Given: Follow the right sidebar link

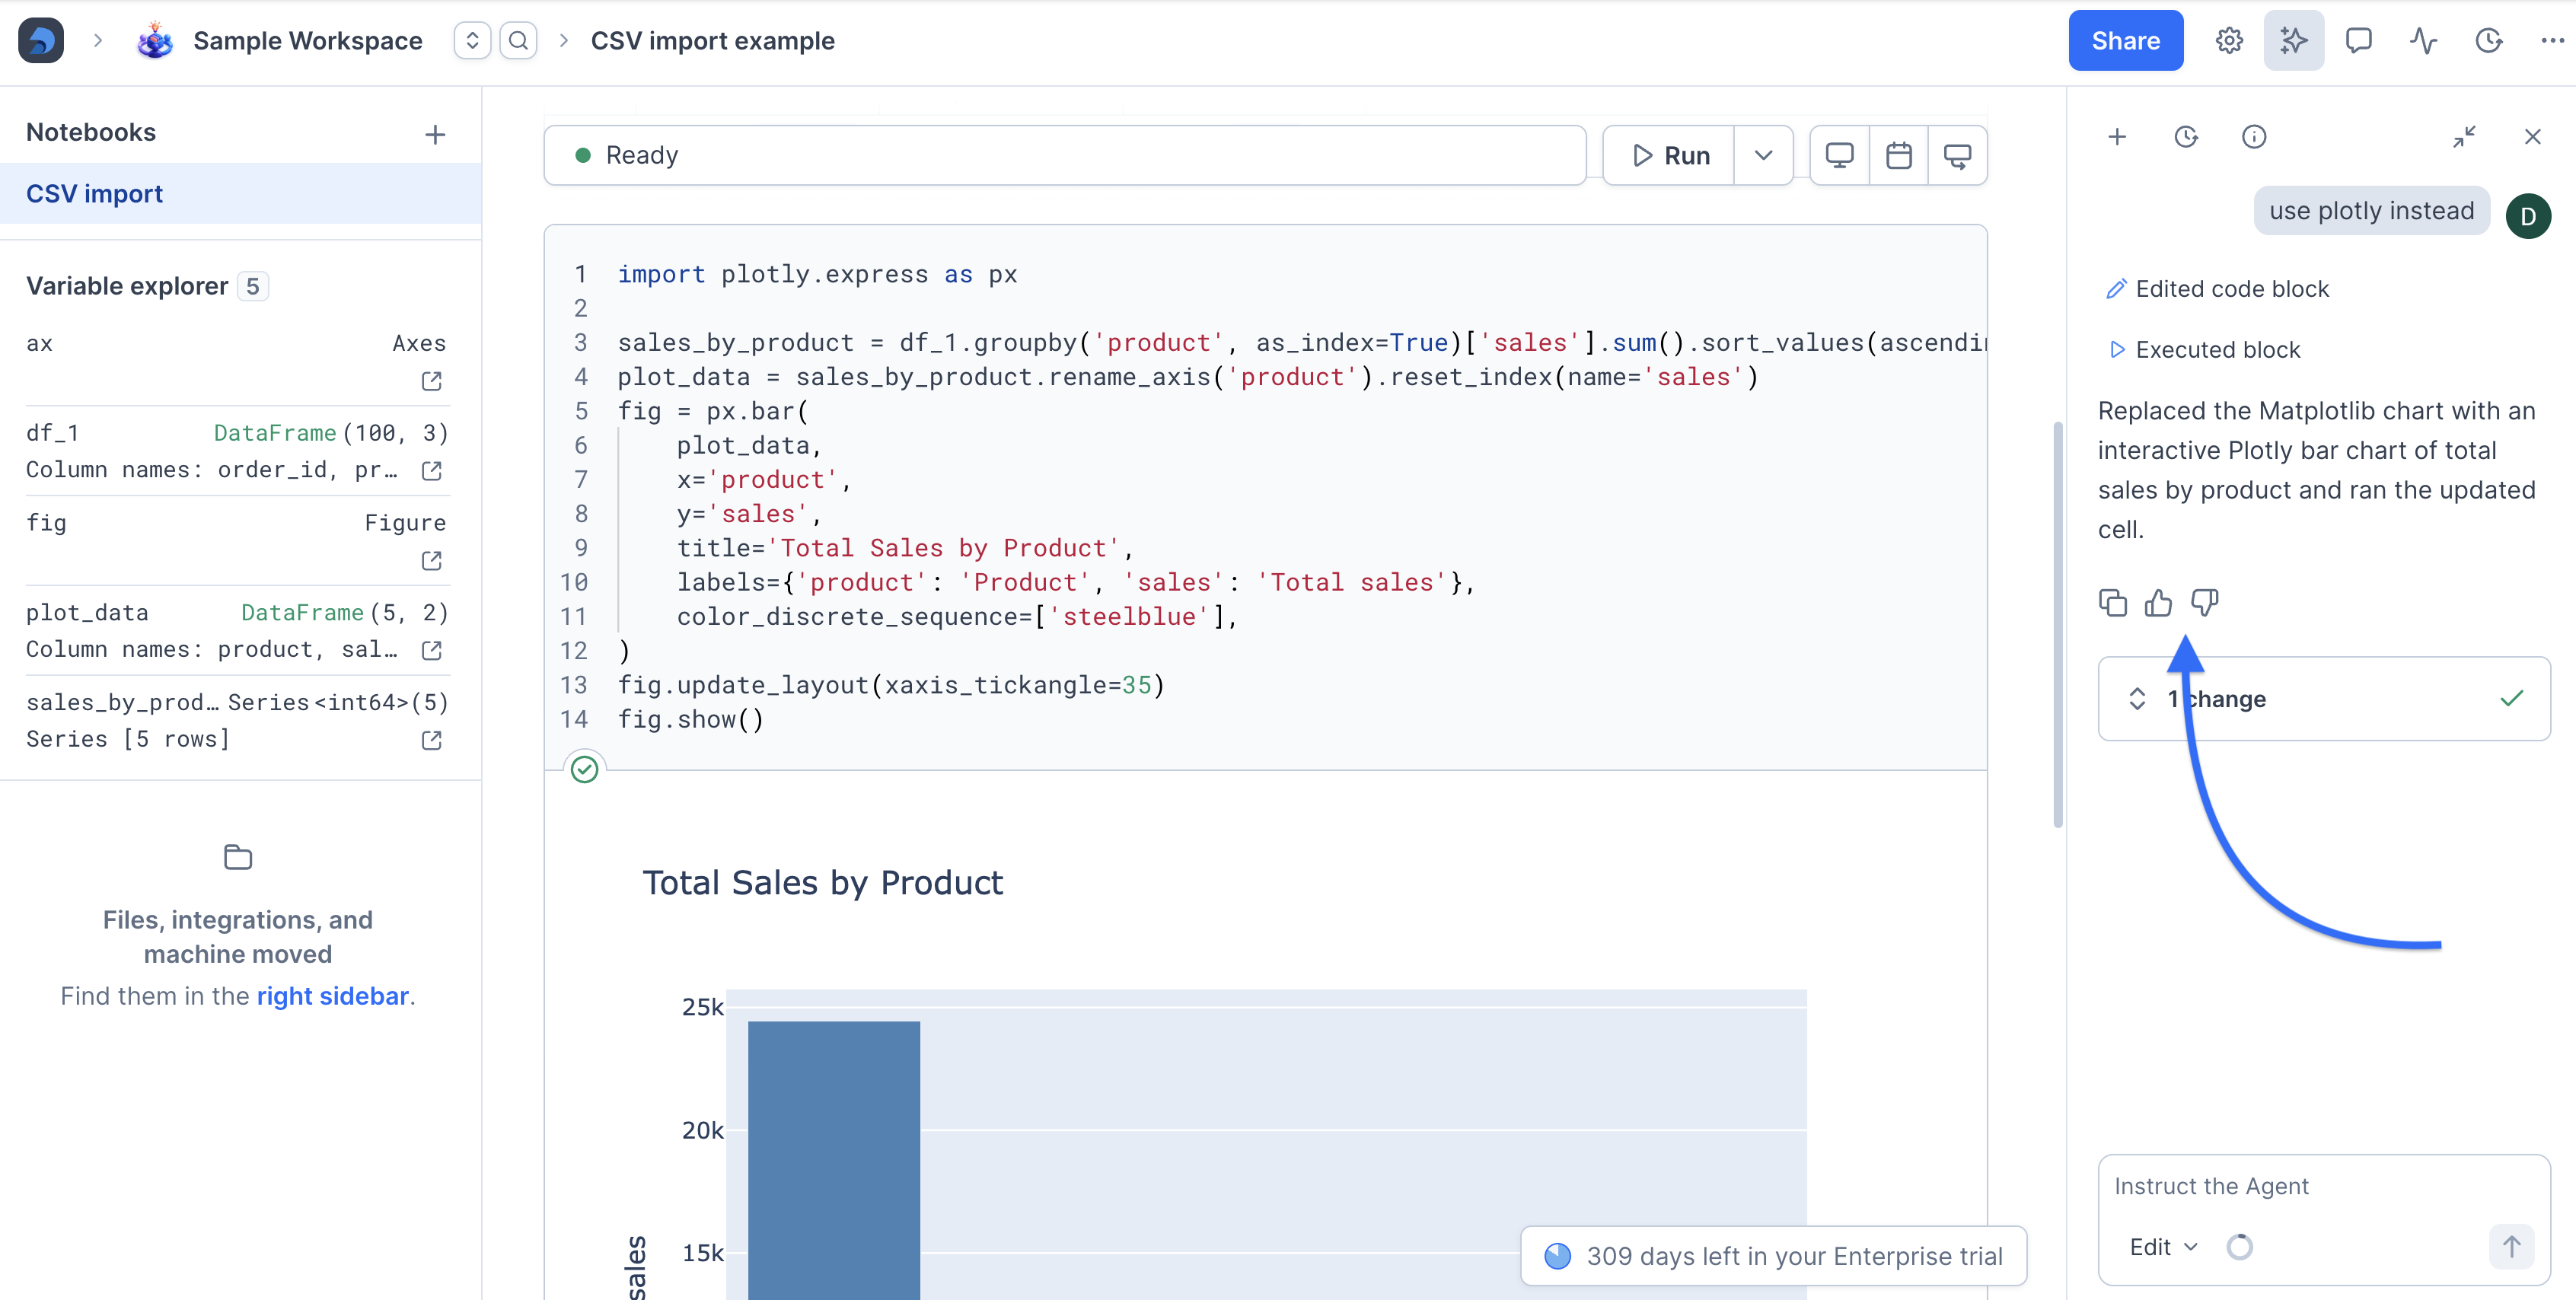Looking at the screenshot, I should coord(333,996).
